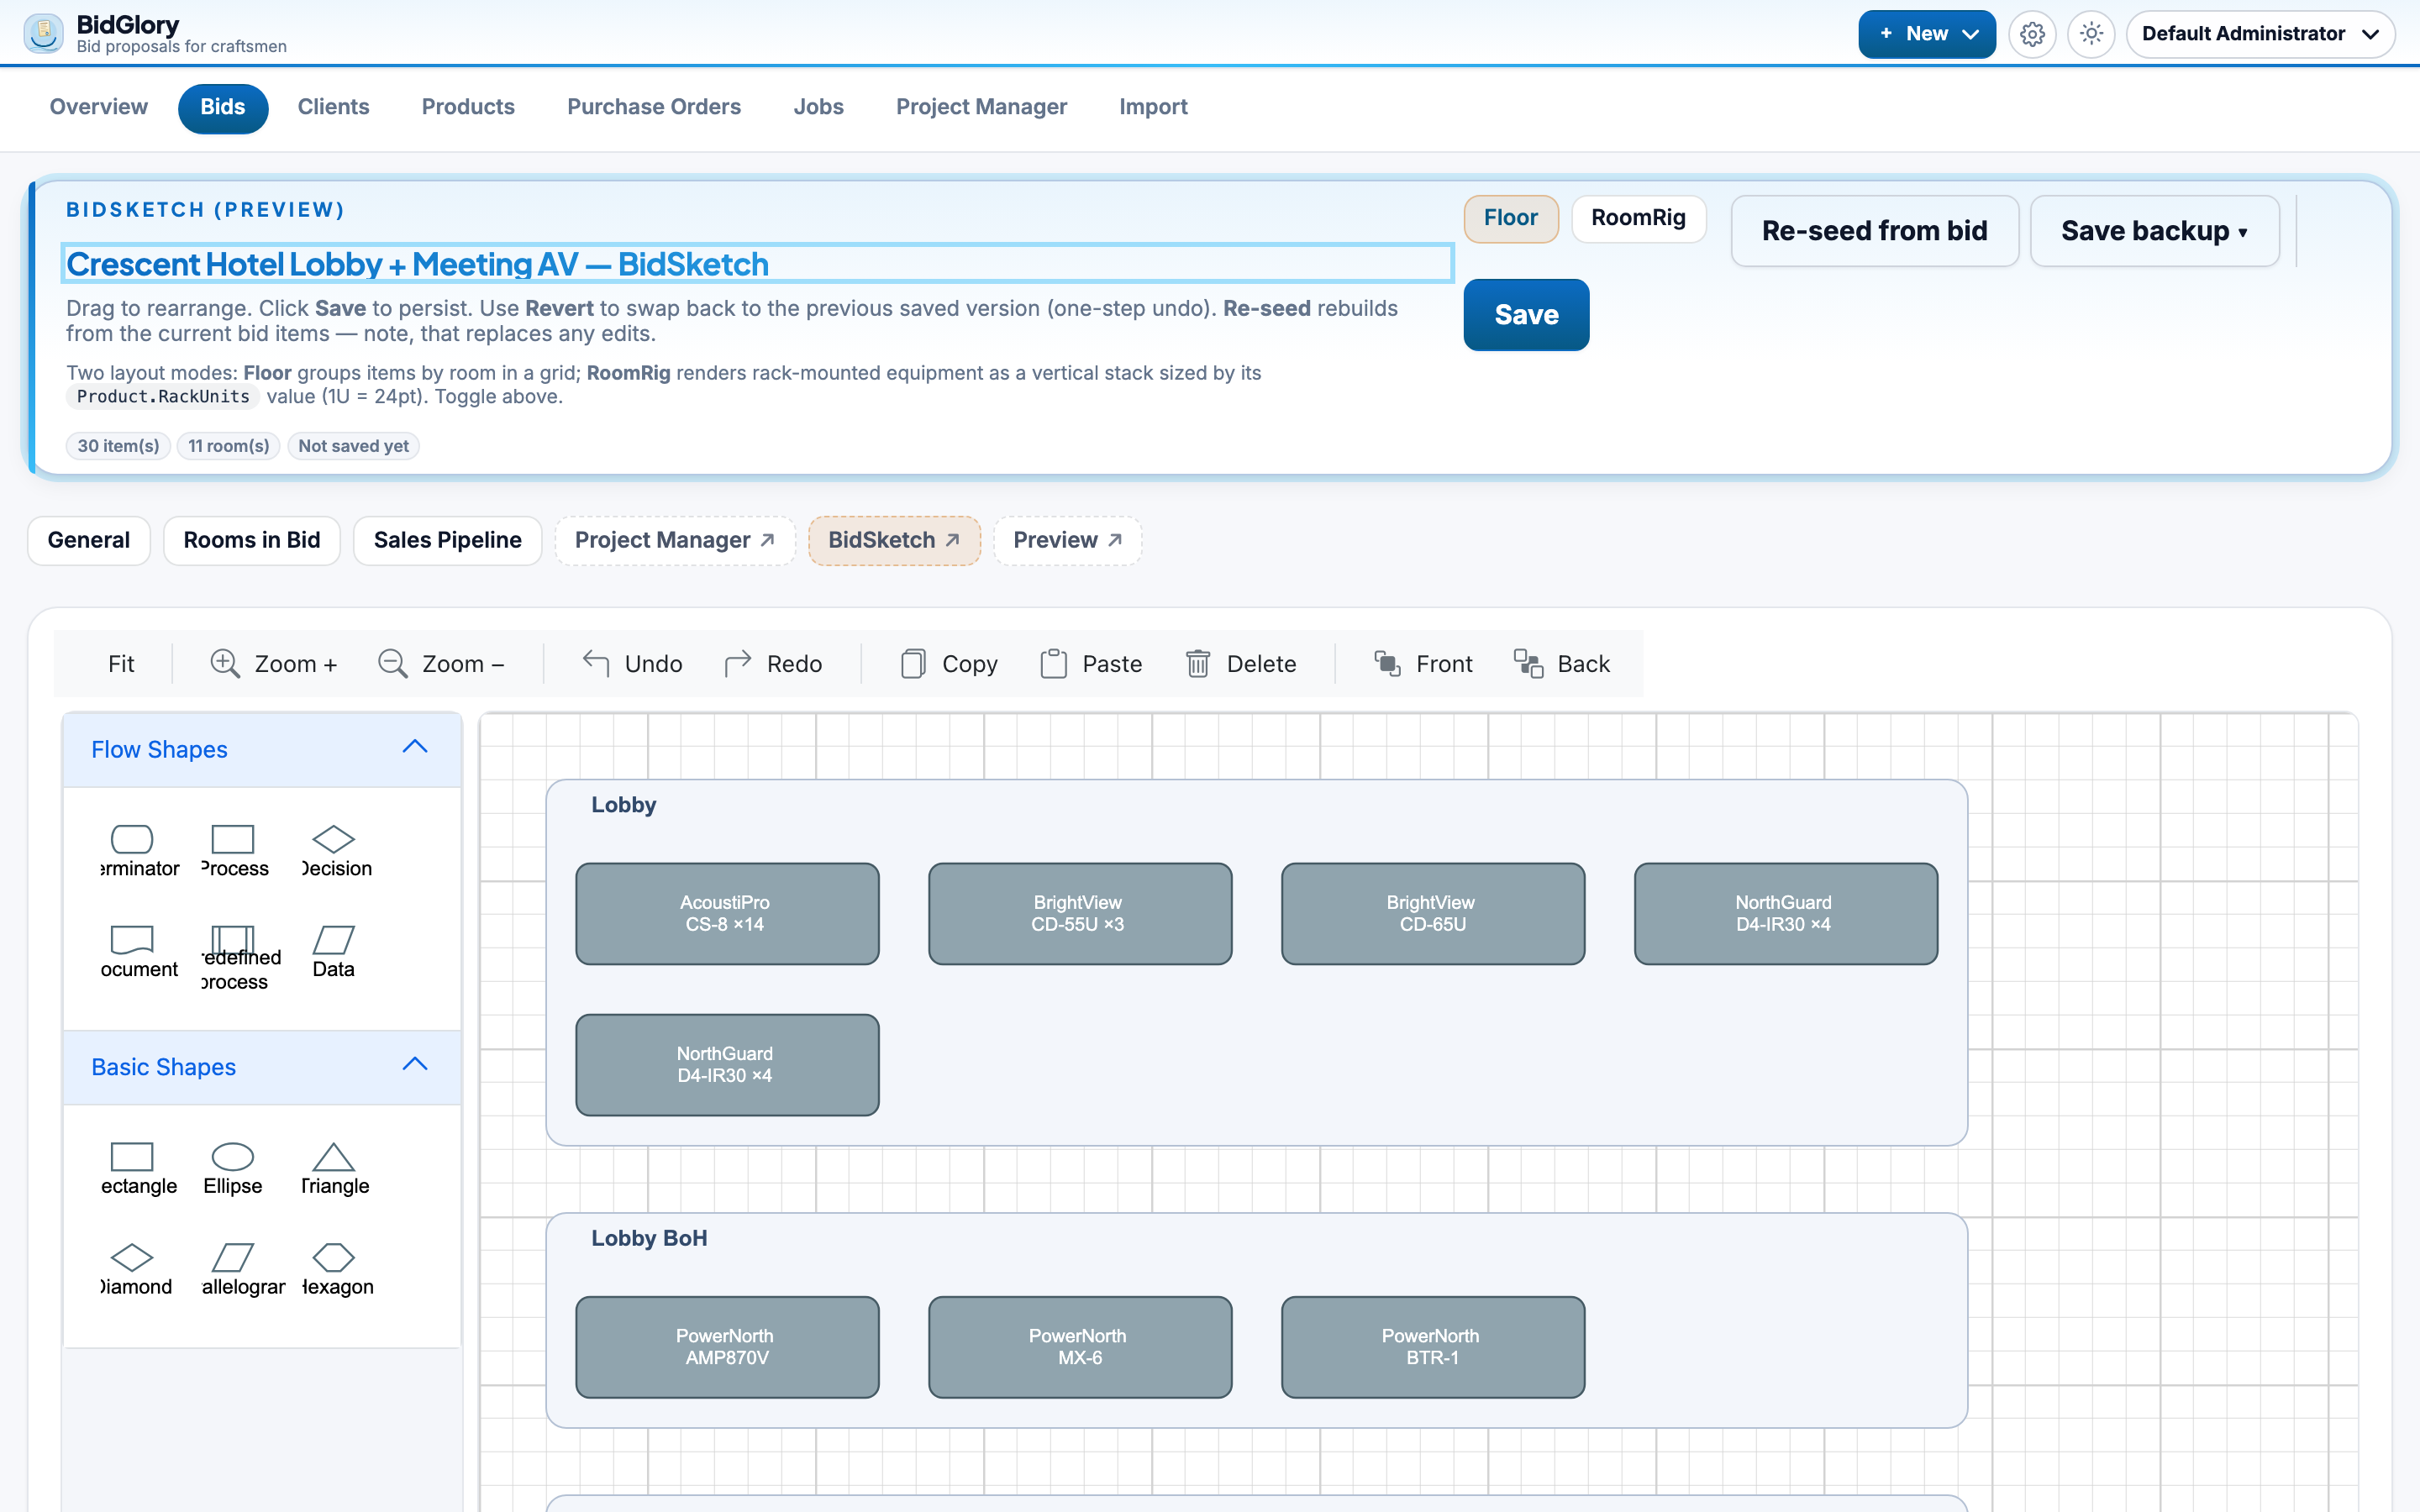Viewport: 2420px width, 1512px height.
Task: Open settings gear in header
Action: click(x=2032, y=35)
